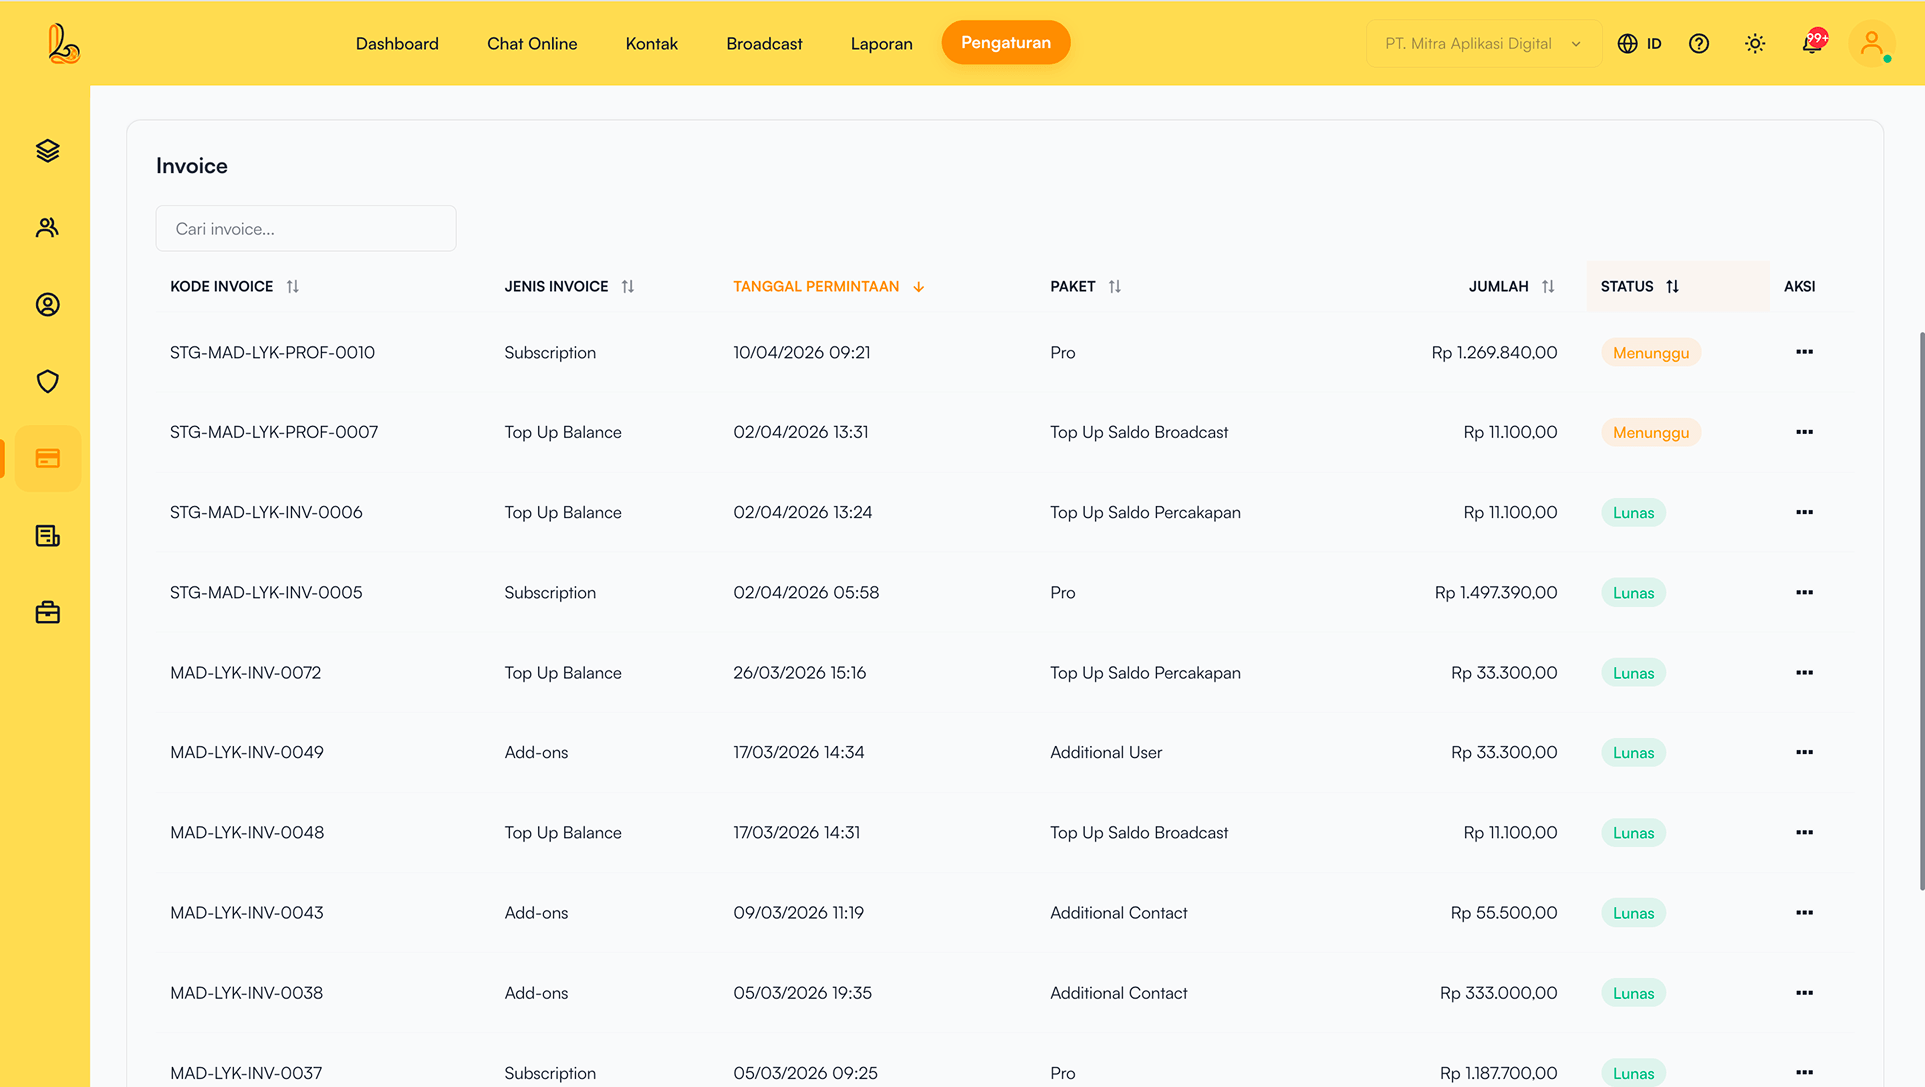Open the users group sidebar icon

tap(47, 228)
